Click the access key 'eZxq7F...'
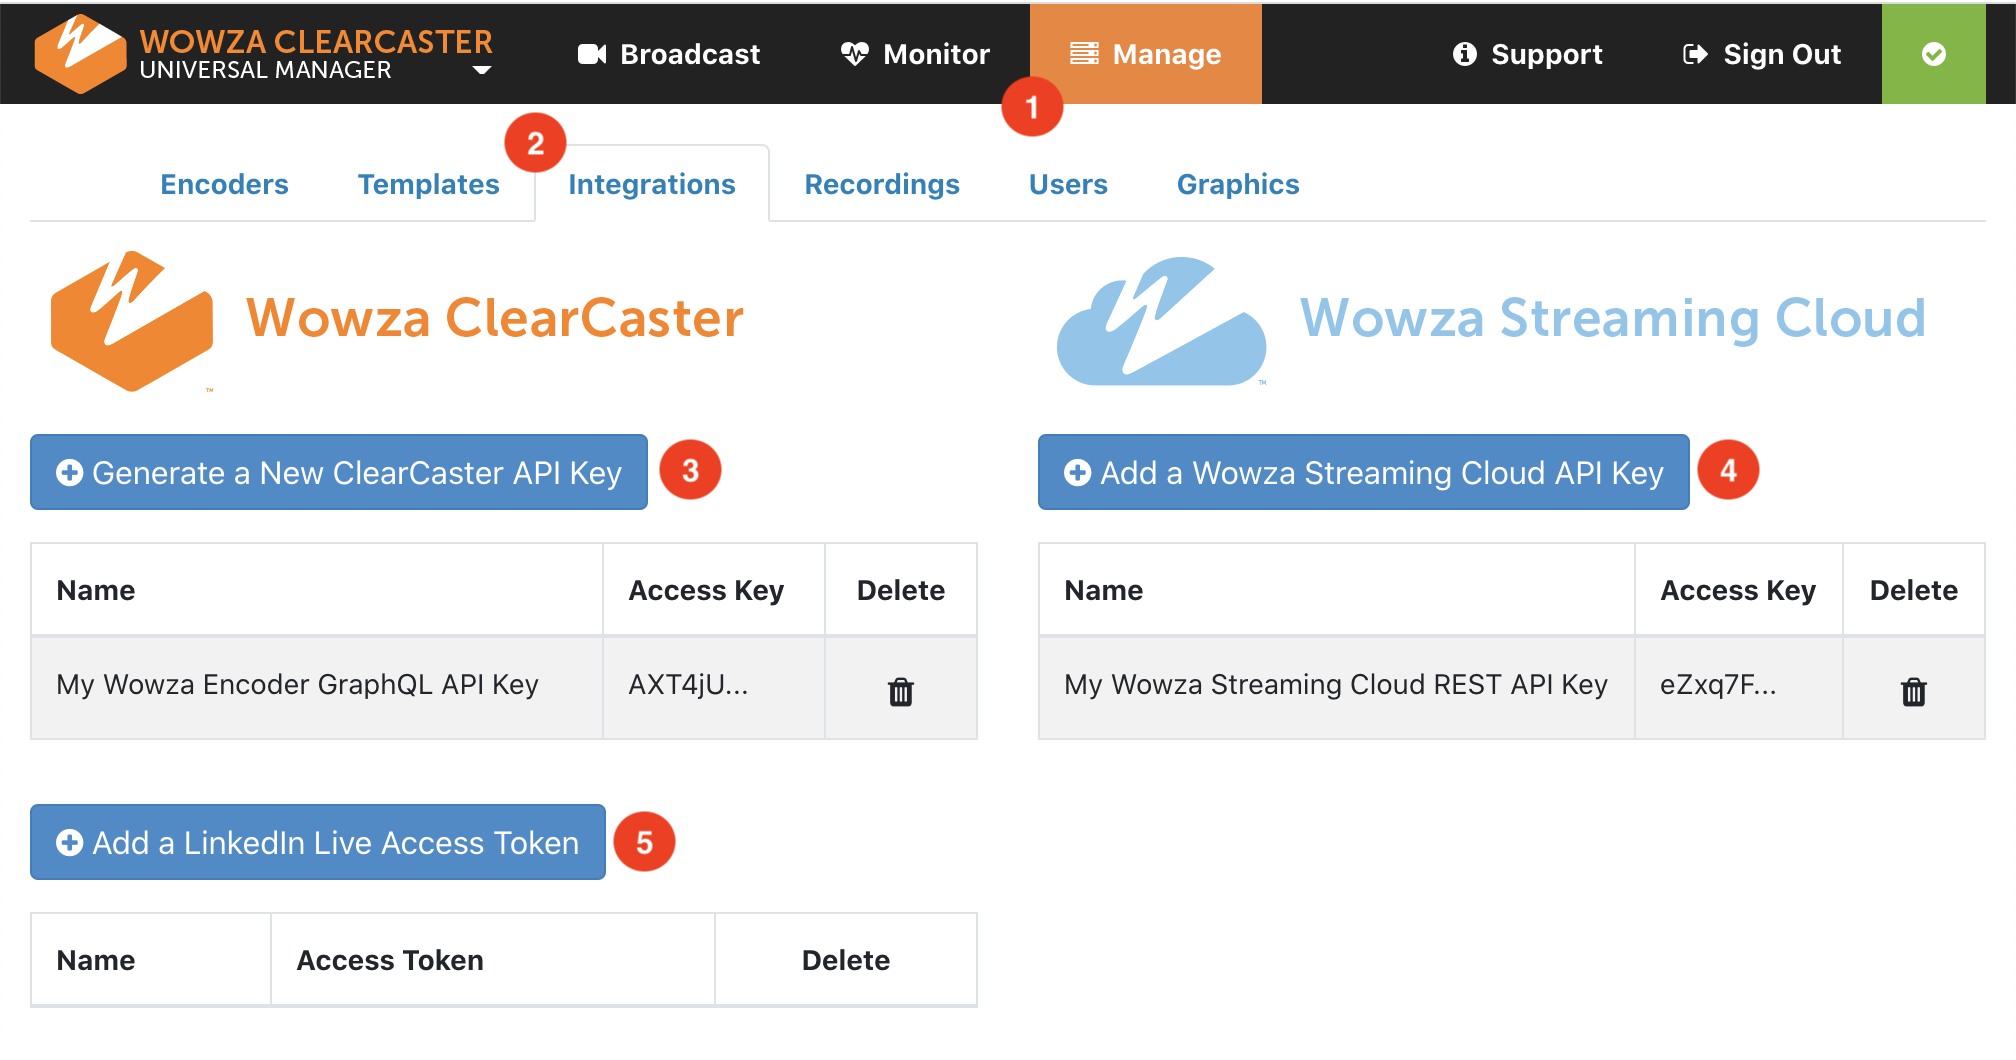Screen dimensions: 2016x1060 (1718, 685)
